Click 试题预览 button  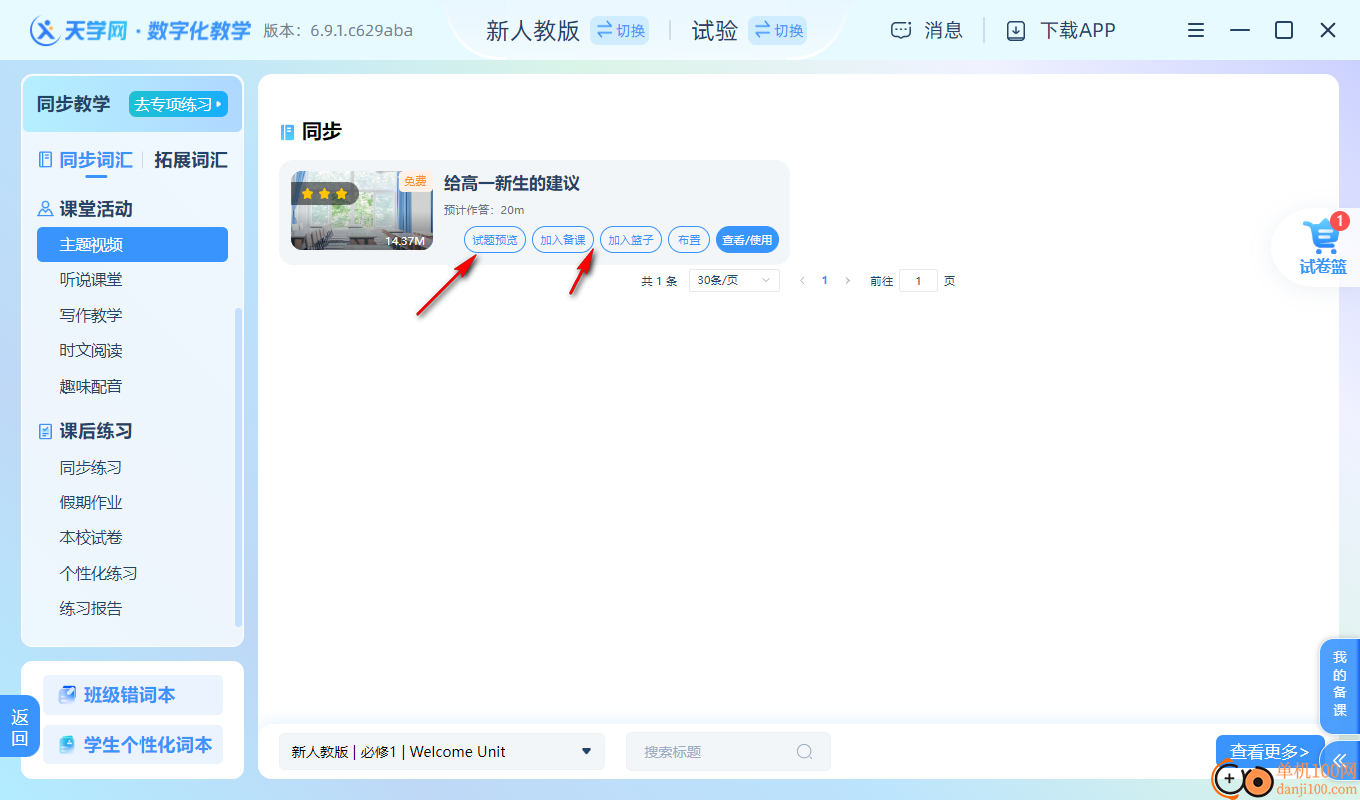pyautogui.click(x=495, y=240)
